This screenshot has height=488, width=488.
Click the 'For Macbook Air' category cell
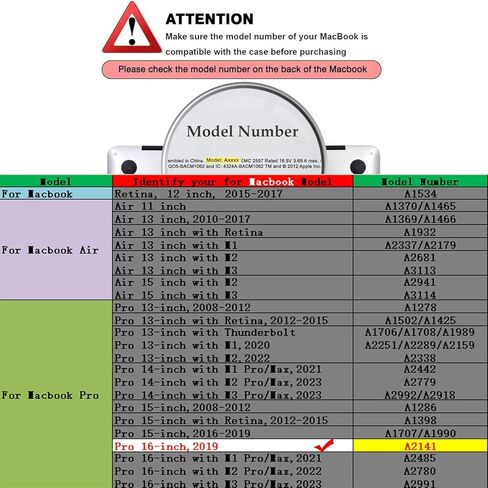coord(56,250)
